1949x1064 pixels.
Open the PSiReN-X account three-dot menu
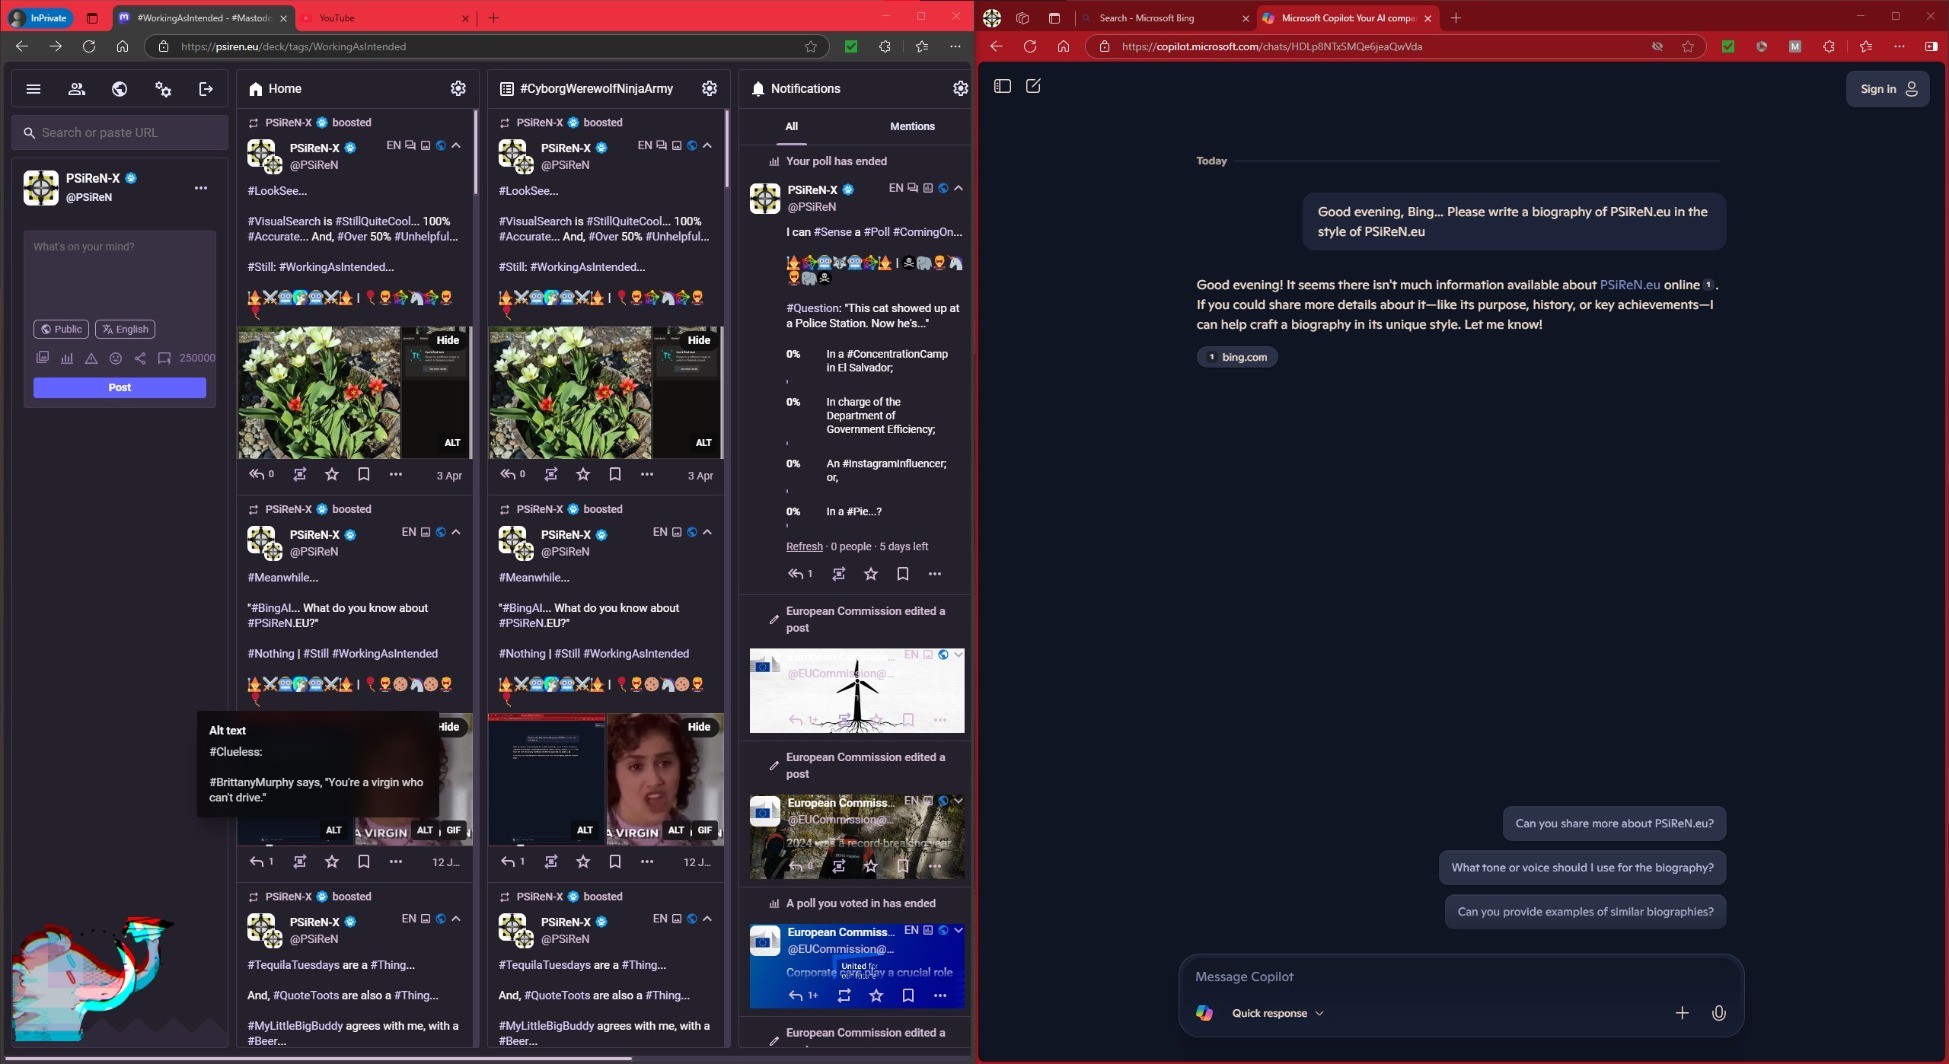[x=201, y=188]
